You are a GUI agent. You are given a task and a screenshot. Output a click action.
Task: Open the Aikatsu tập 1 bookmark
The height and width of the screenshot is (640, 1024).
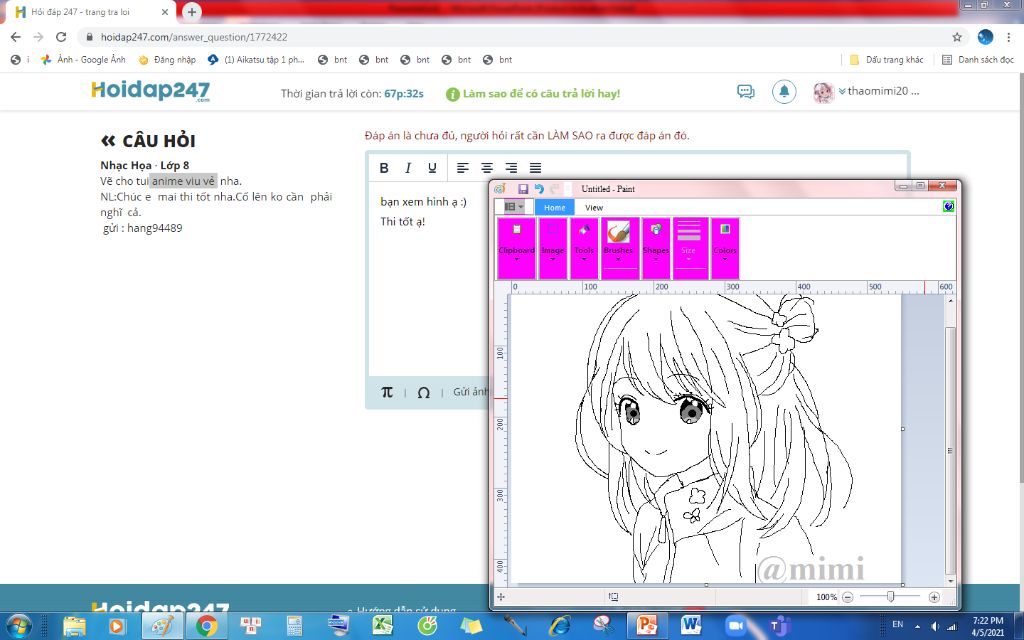click(256, 59)
